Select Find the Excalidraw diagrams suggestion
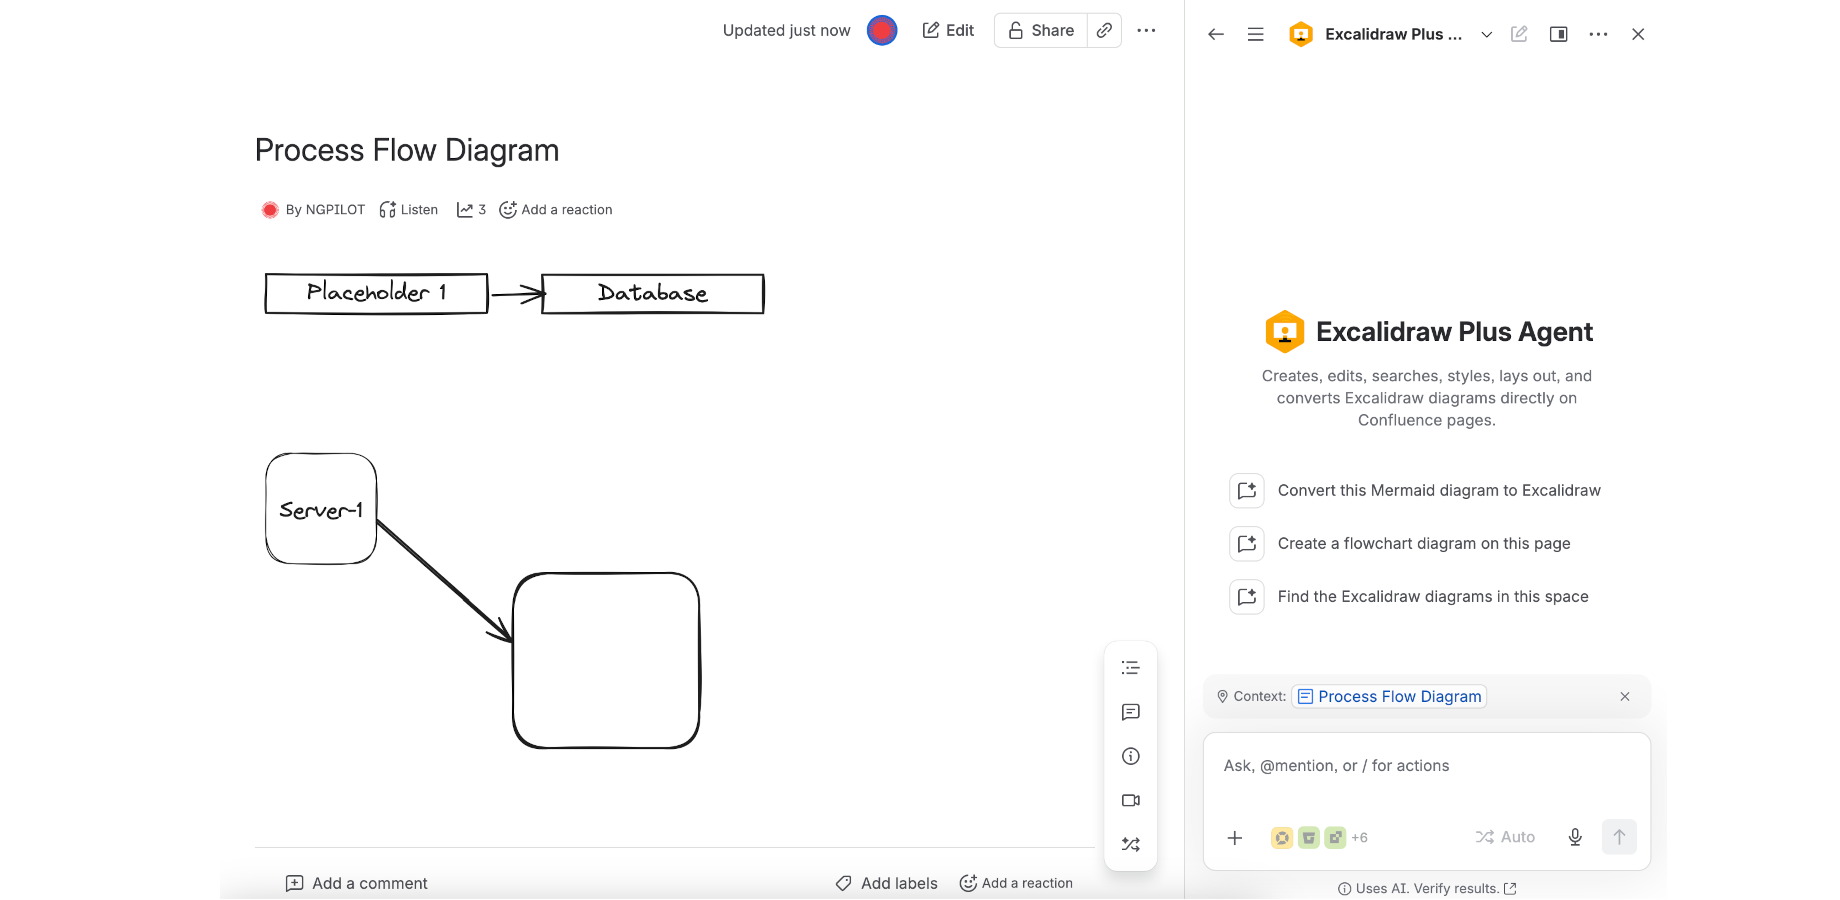 coord(1409,596)
